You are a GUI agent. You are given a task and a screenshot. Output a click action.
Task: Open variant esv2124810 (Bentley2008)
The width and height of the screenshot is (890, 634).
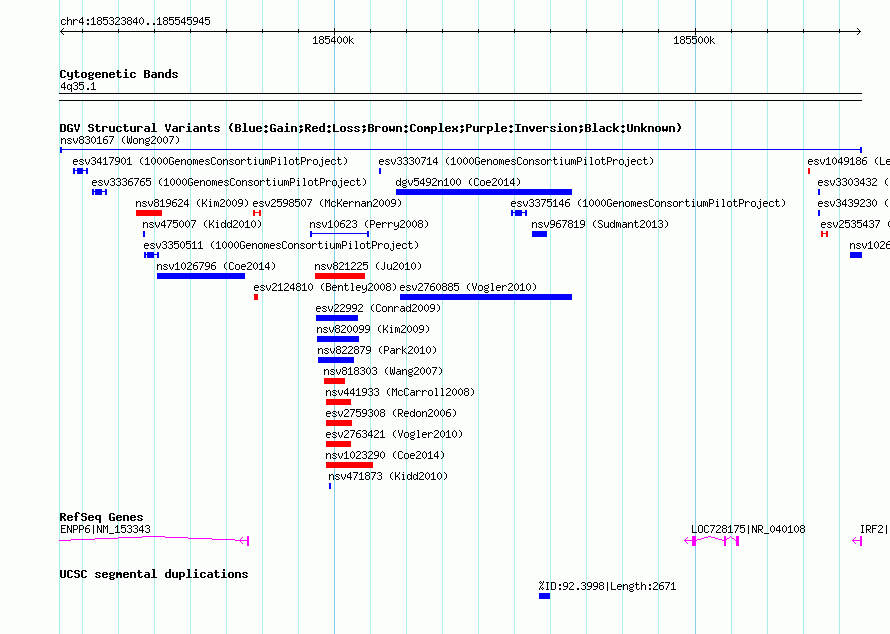(325, 287)
